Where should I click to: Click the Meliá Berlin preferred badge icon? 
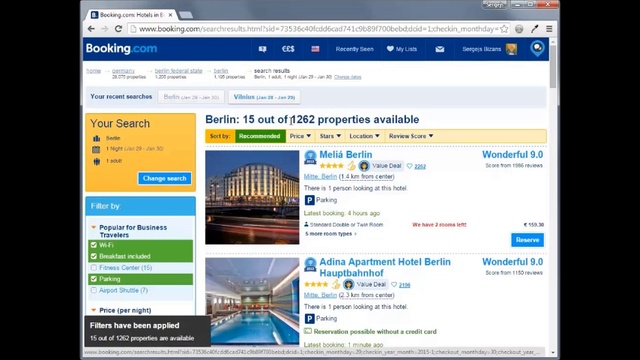click(310, 157)
